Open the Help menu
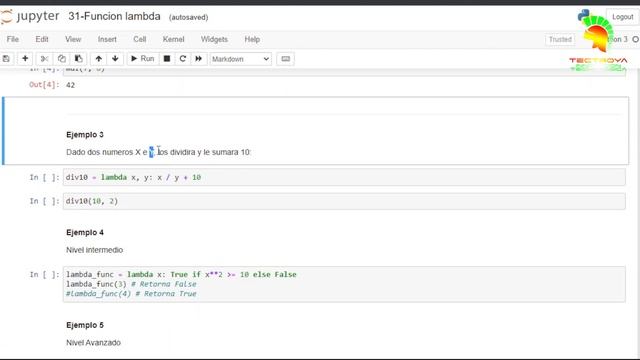Viewport: 640px width, 360px height. pos(252,39)
